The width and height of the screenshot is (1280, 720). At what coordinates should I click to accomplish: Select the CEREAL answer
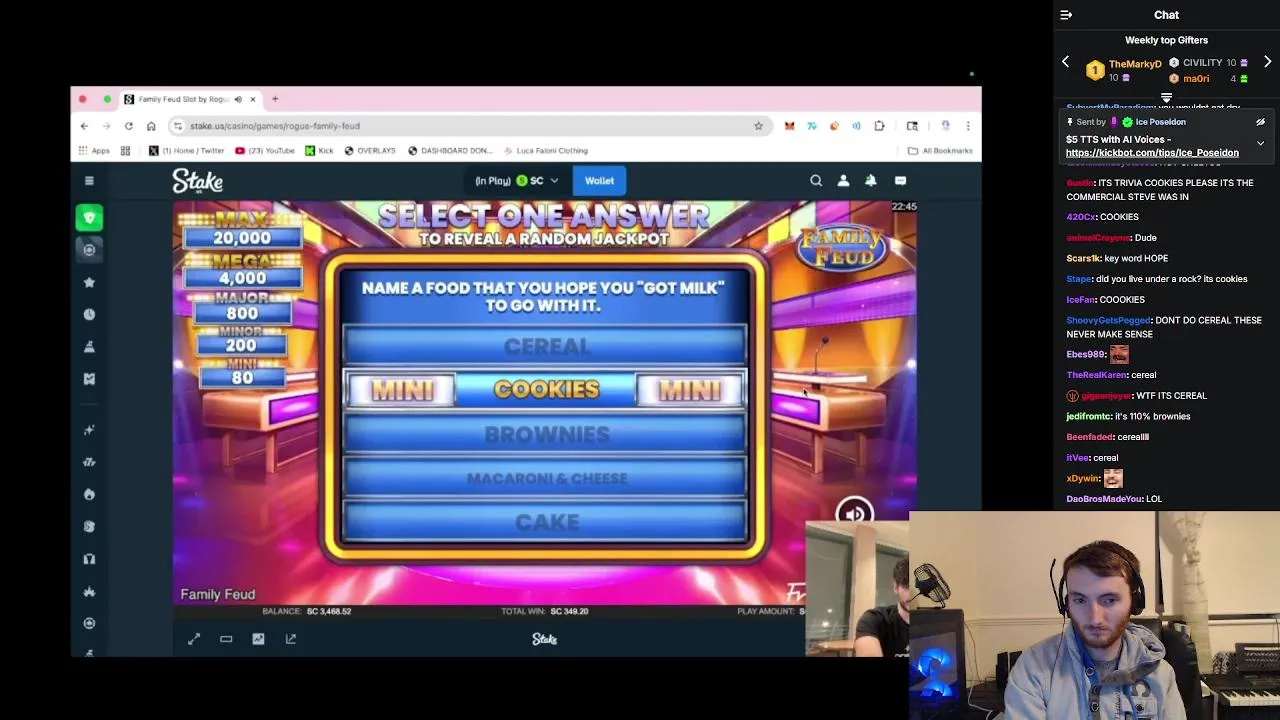click(x=546, y=346)
